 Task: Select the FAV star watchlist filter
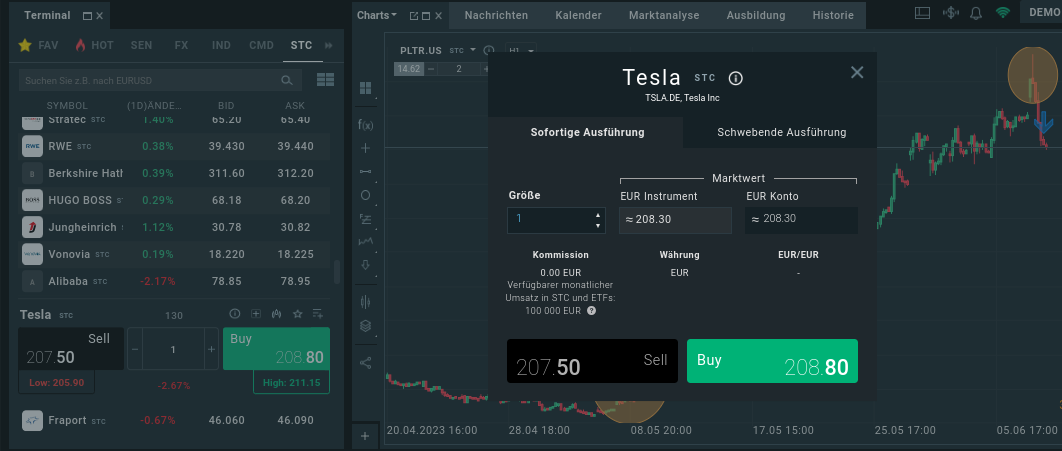coord(39,46)
